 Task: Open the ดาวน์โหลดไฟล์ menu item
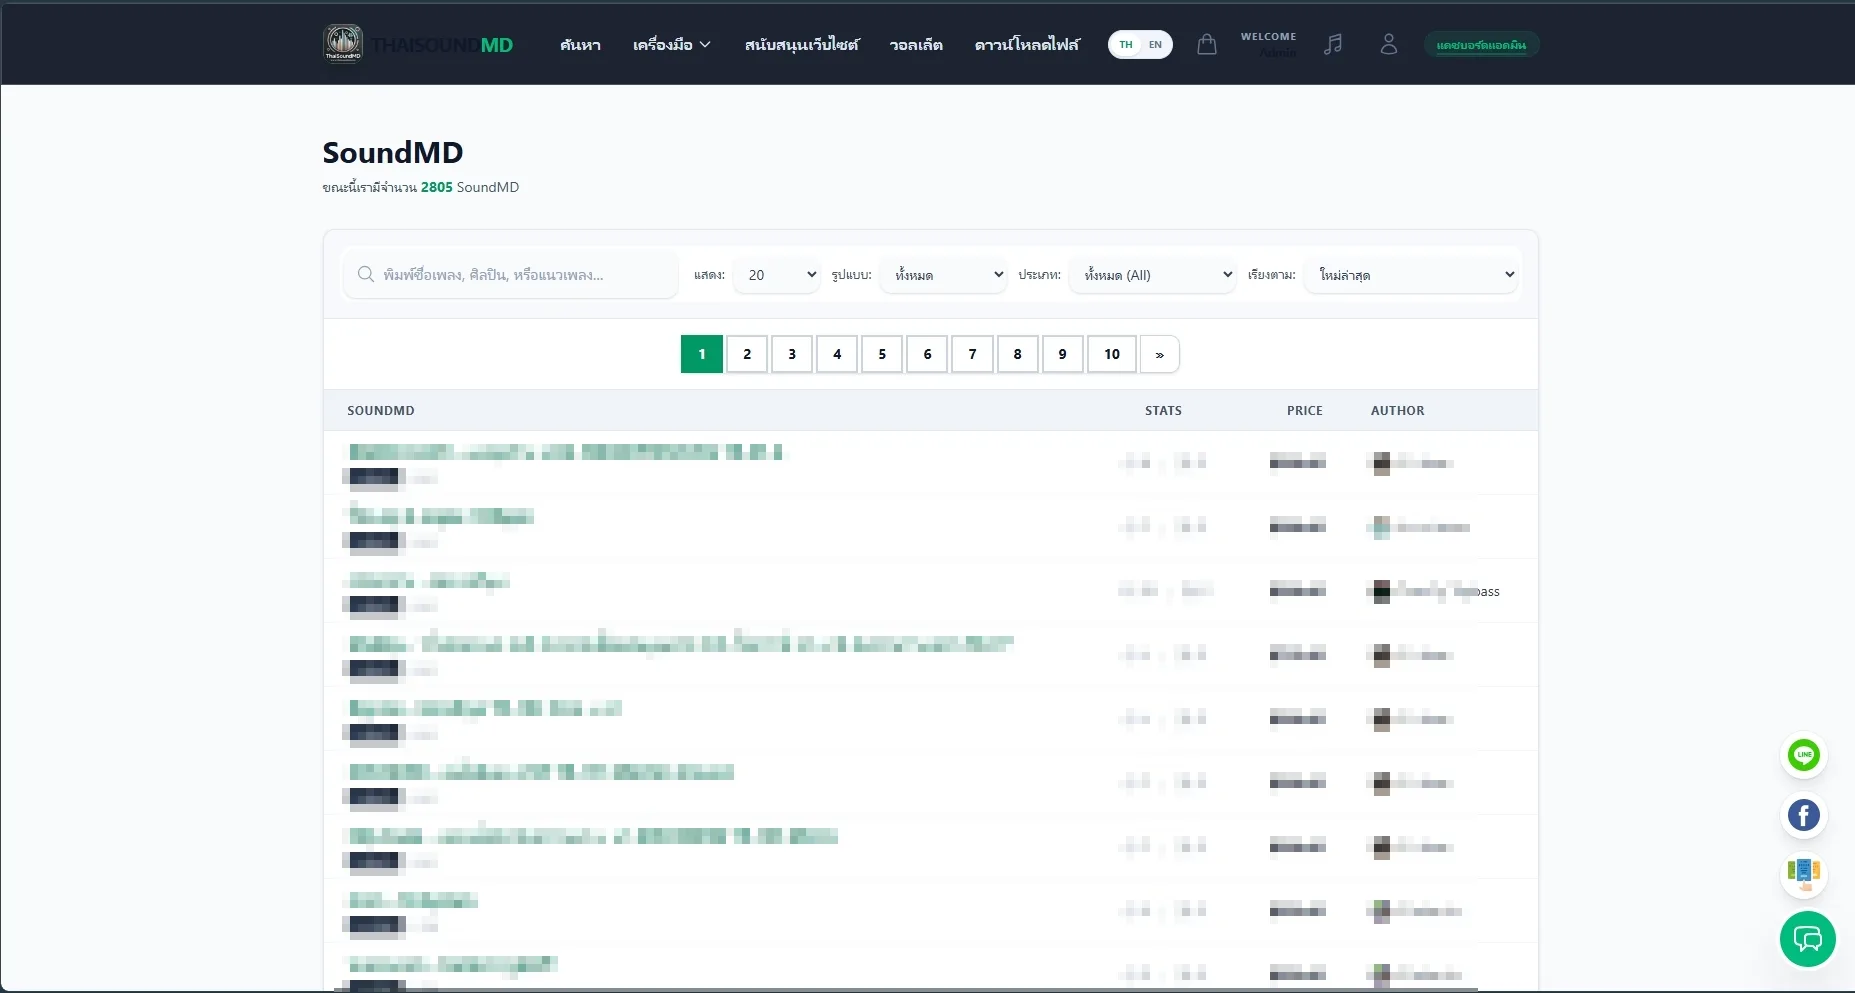1027,44
